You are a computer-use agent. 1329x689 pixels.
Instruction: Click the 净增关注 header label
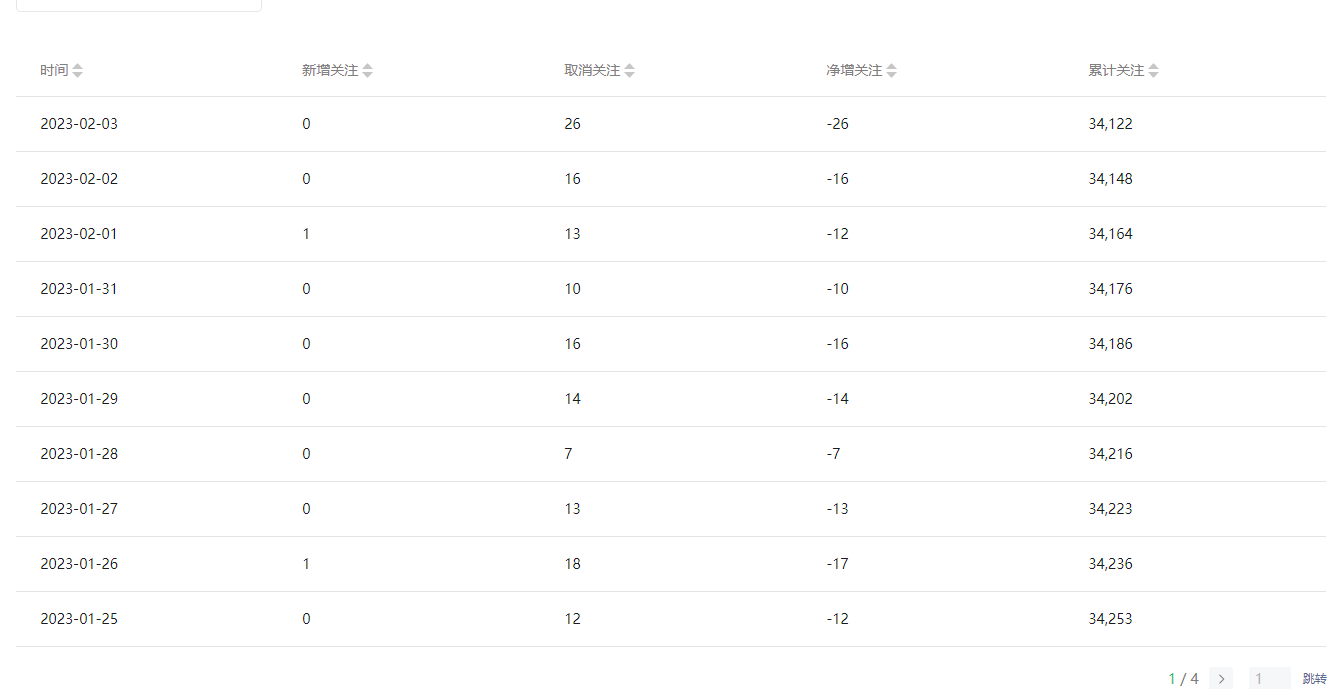[x=854, y=71]
